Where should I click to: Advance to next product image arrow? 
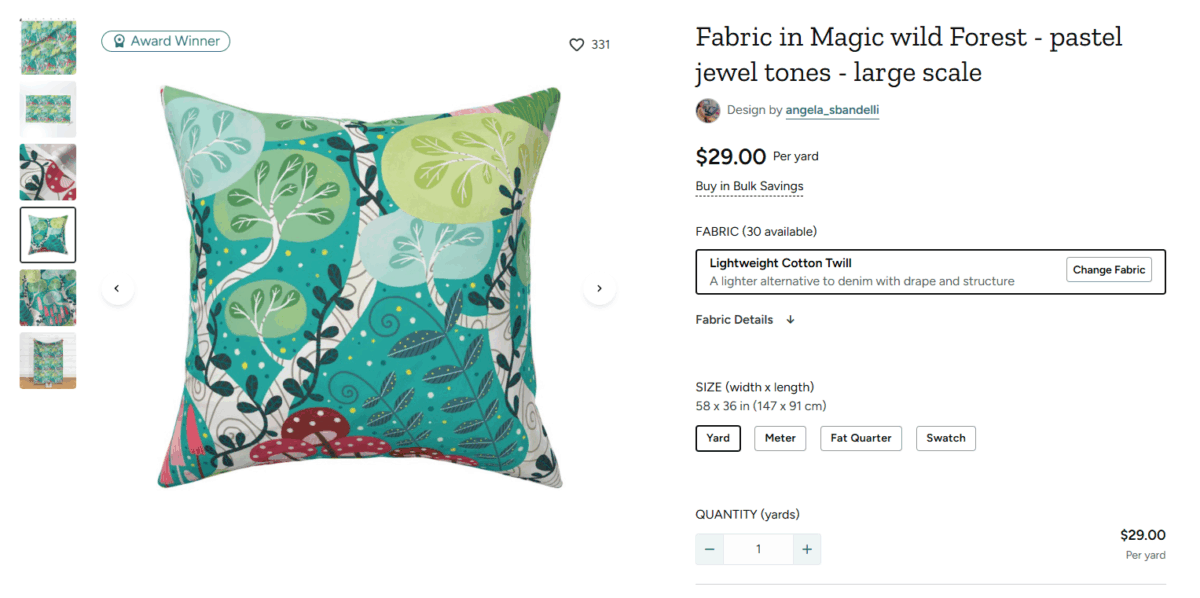(599, 288)
